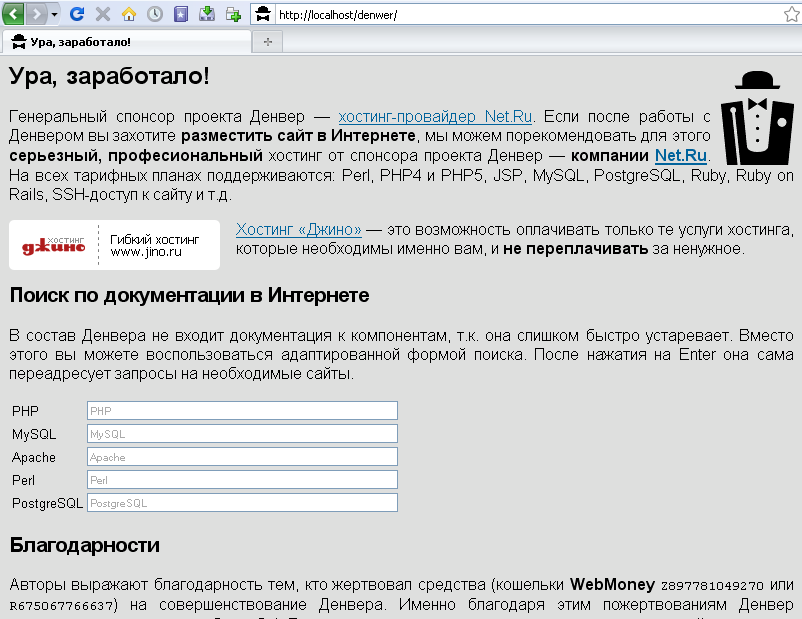Follow the bold 'Net.Ru' company link
Screen dimensions: 802x619
pos(681,156)
